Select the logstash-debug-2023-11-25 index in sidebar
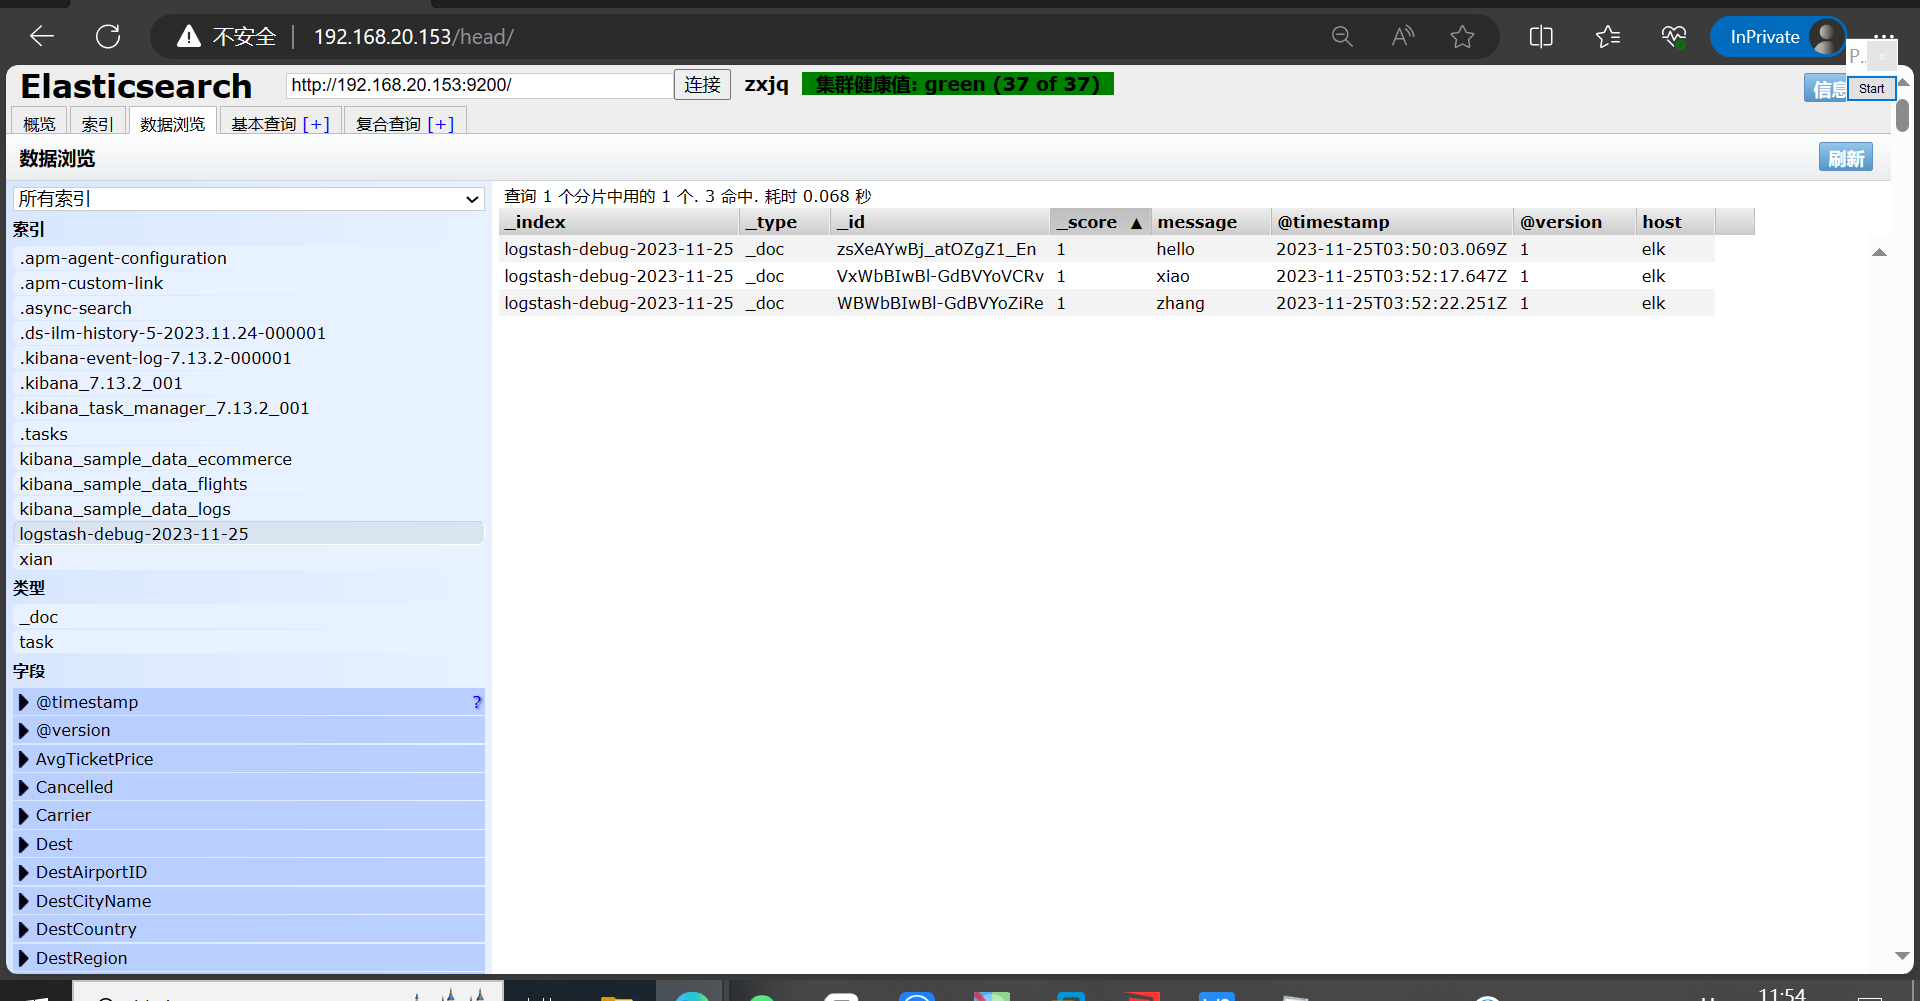Viewport: 1920px width, 1001px height. tap(249, 534)
